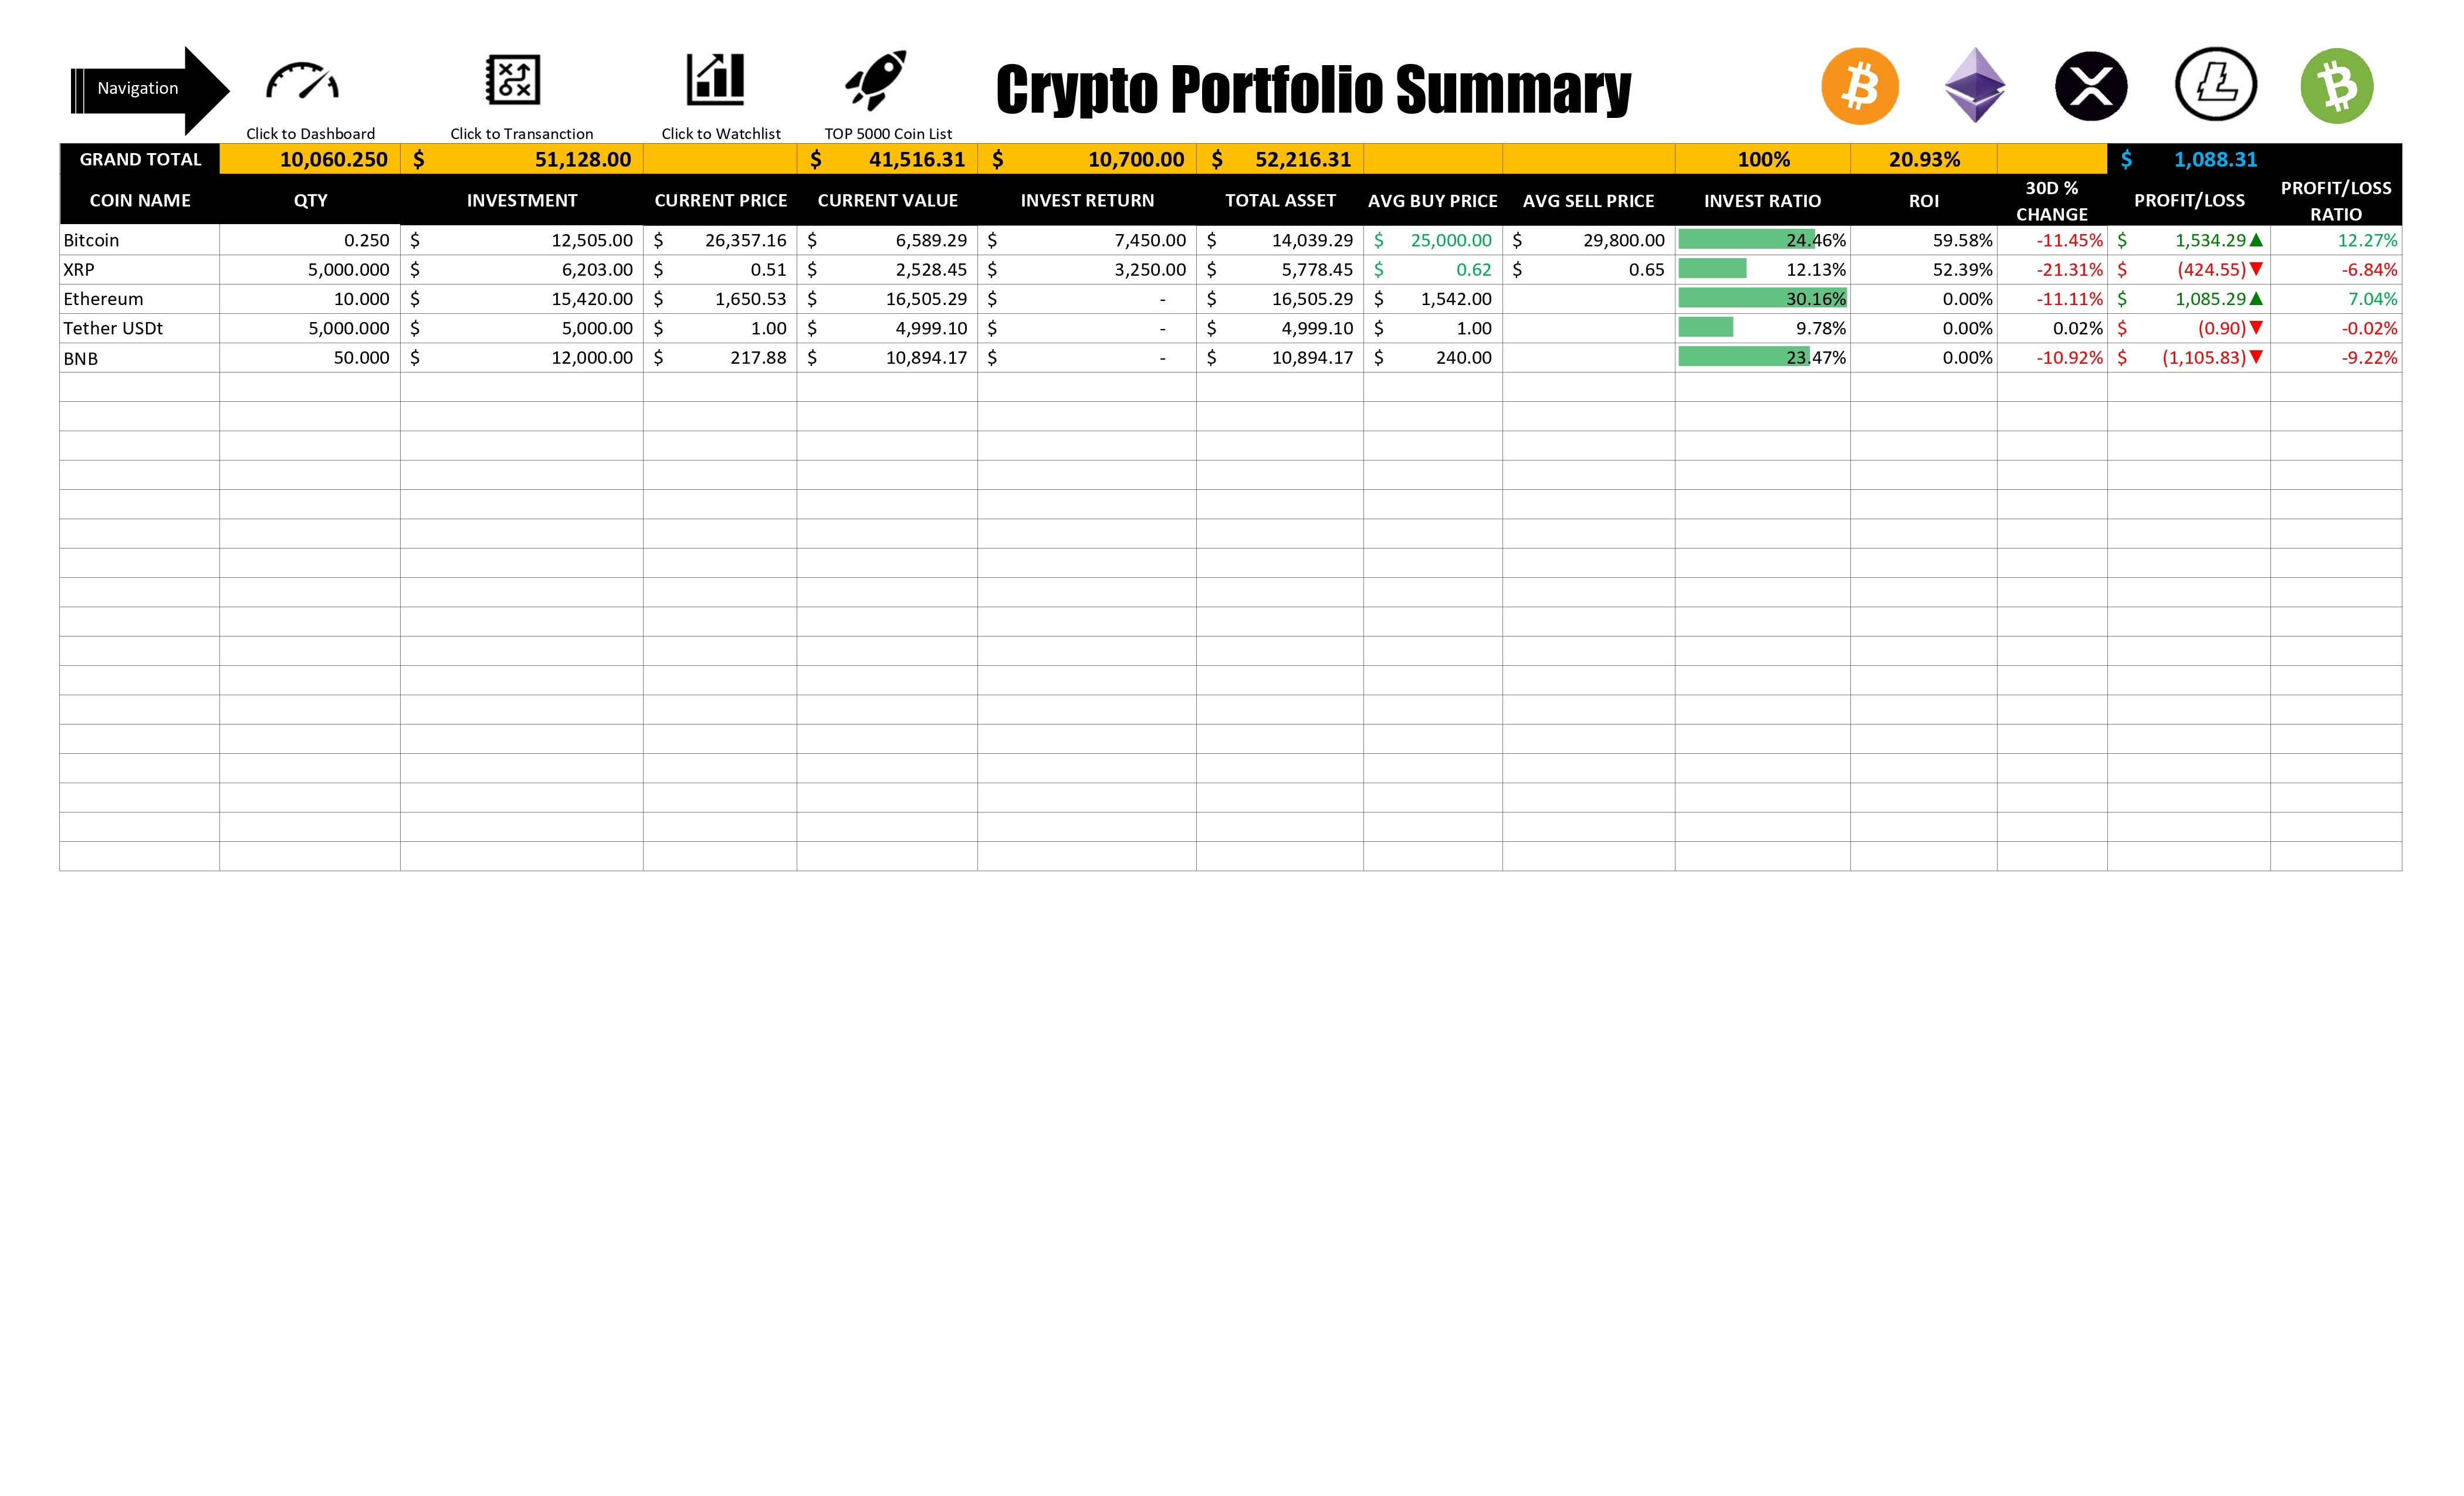Screen dimensions: 2464x1496
Task: Click blue profit total 1,088.31
Action: (2189, 159)
